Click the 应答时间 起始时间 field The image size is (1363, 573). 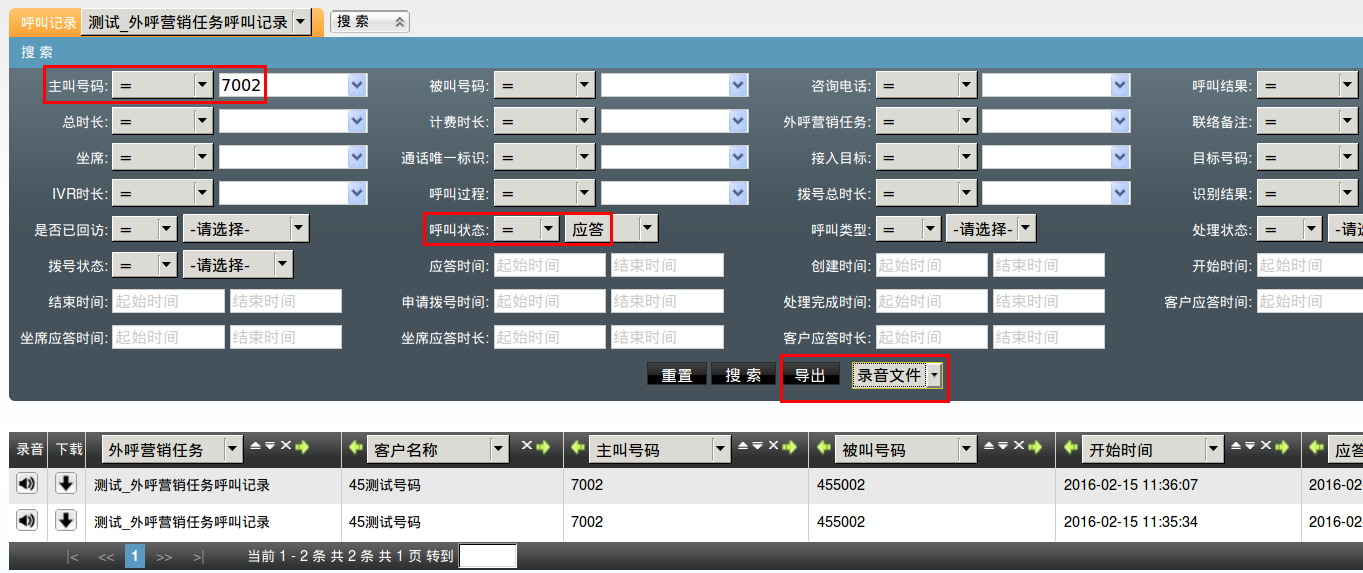click(x=549, y=265)
